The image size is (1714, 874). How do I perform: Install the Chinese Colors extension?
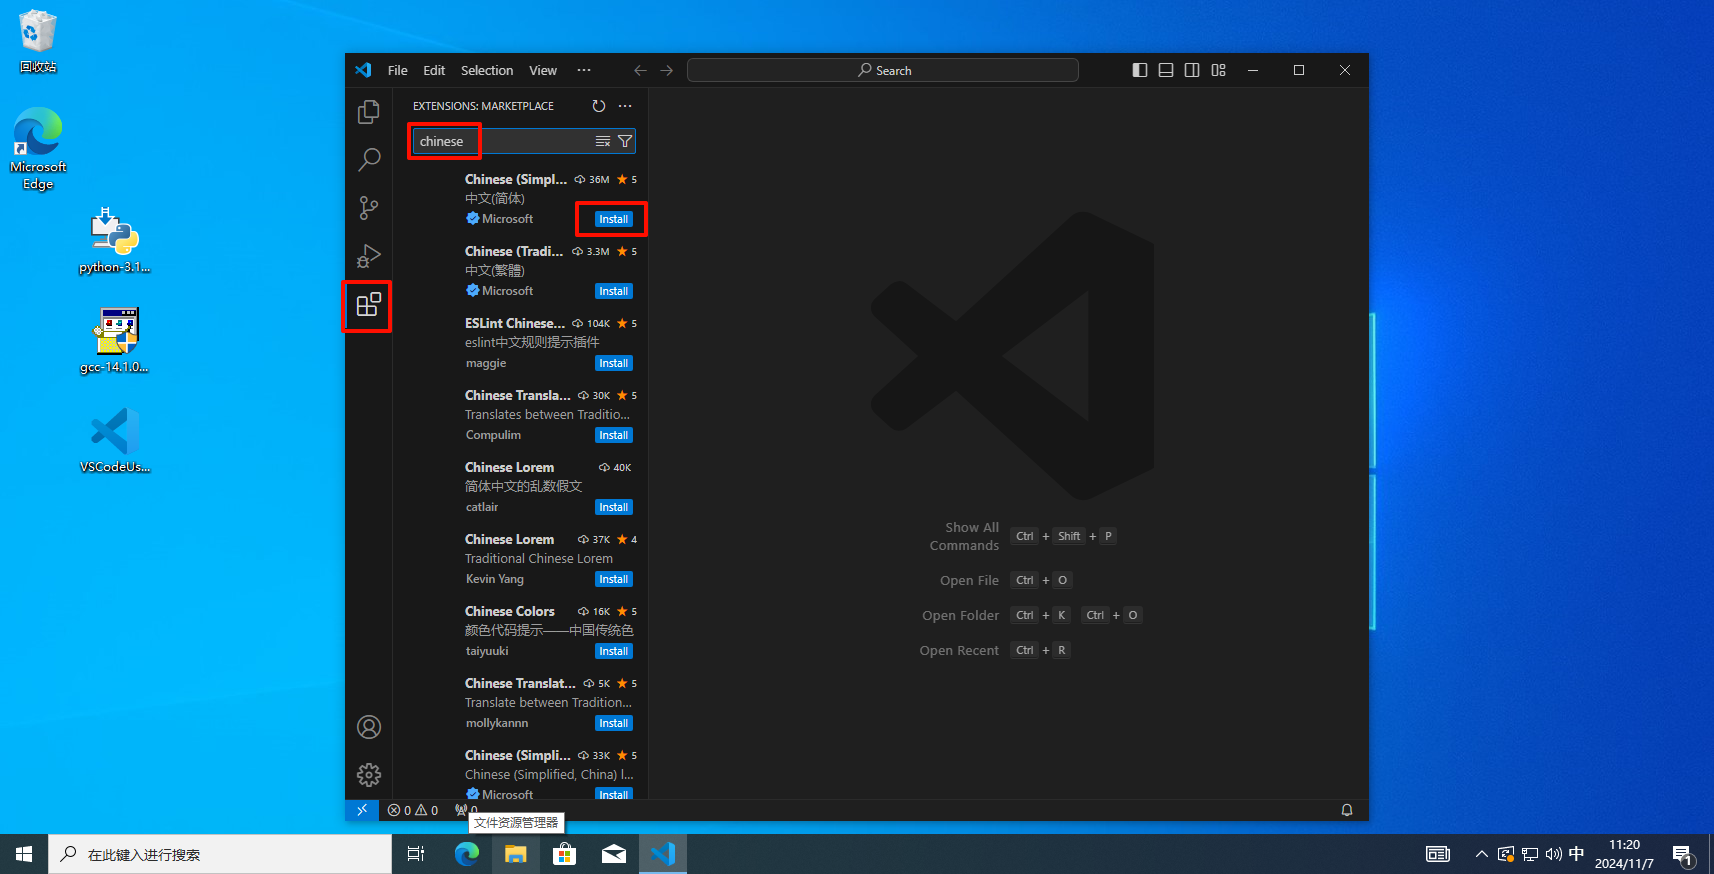pos(613,651)
